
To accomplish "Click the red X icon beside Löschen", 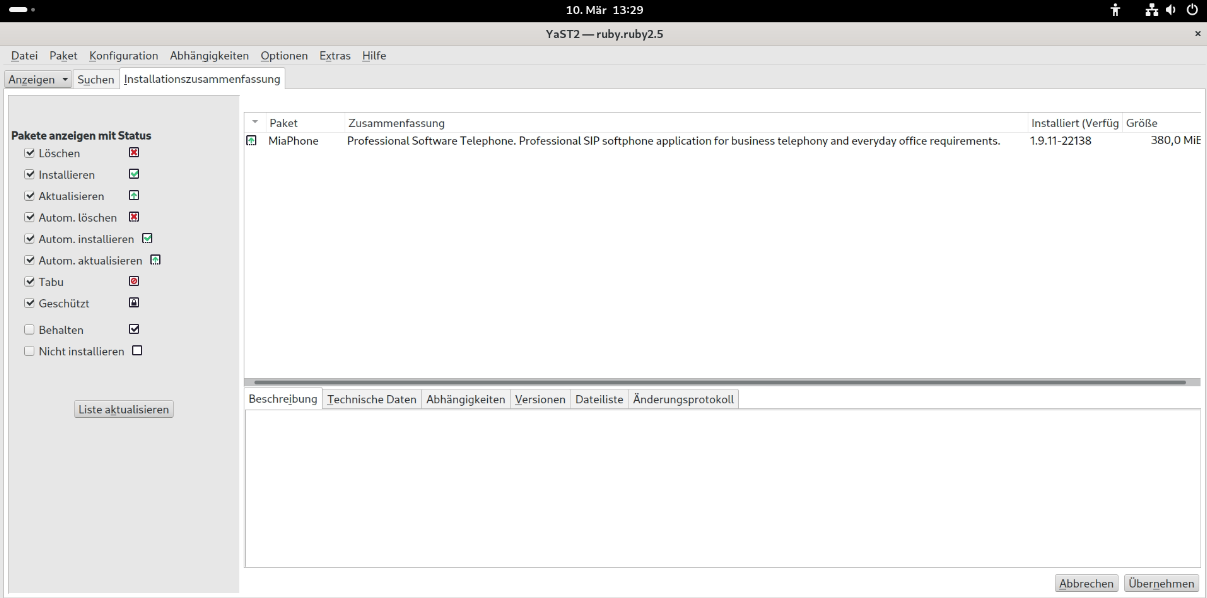I will pyautogui.click(x=134, y=153).
